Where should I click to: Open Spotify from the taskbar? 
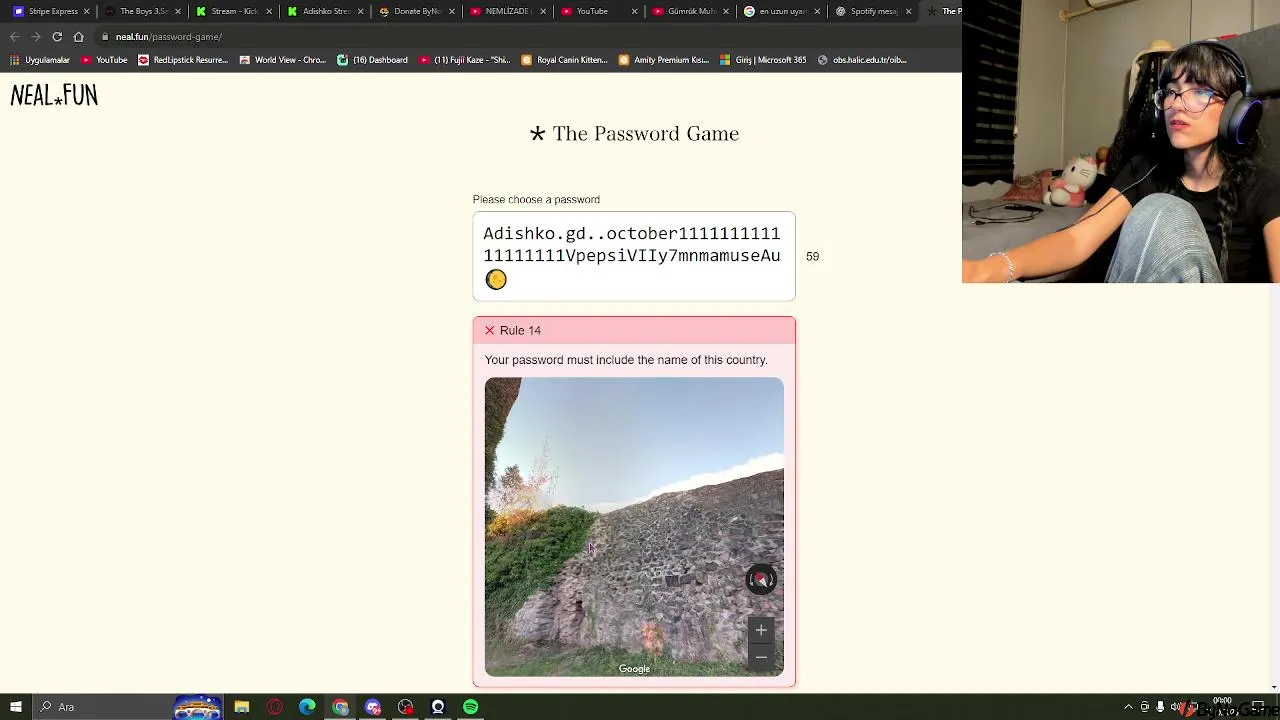click(471, 707)
